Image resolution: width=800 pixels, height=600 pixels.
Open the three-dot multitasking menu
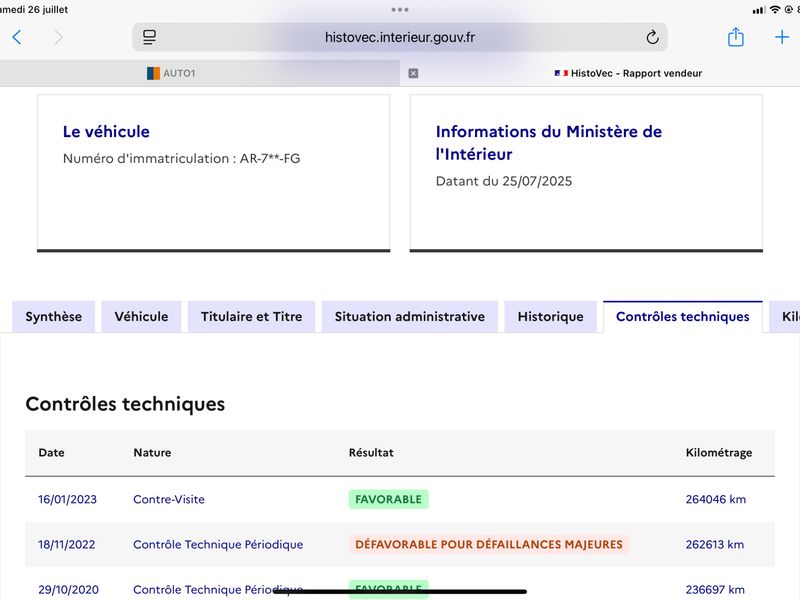pos(400,10)
